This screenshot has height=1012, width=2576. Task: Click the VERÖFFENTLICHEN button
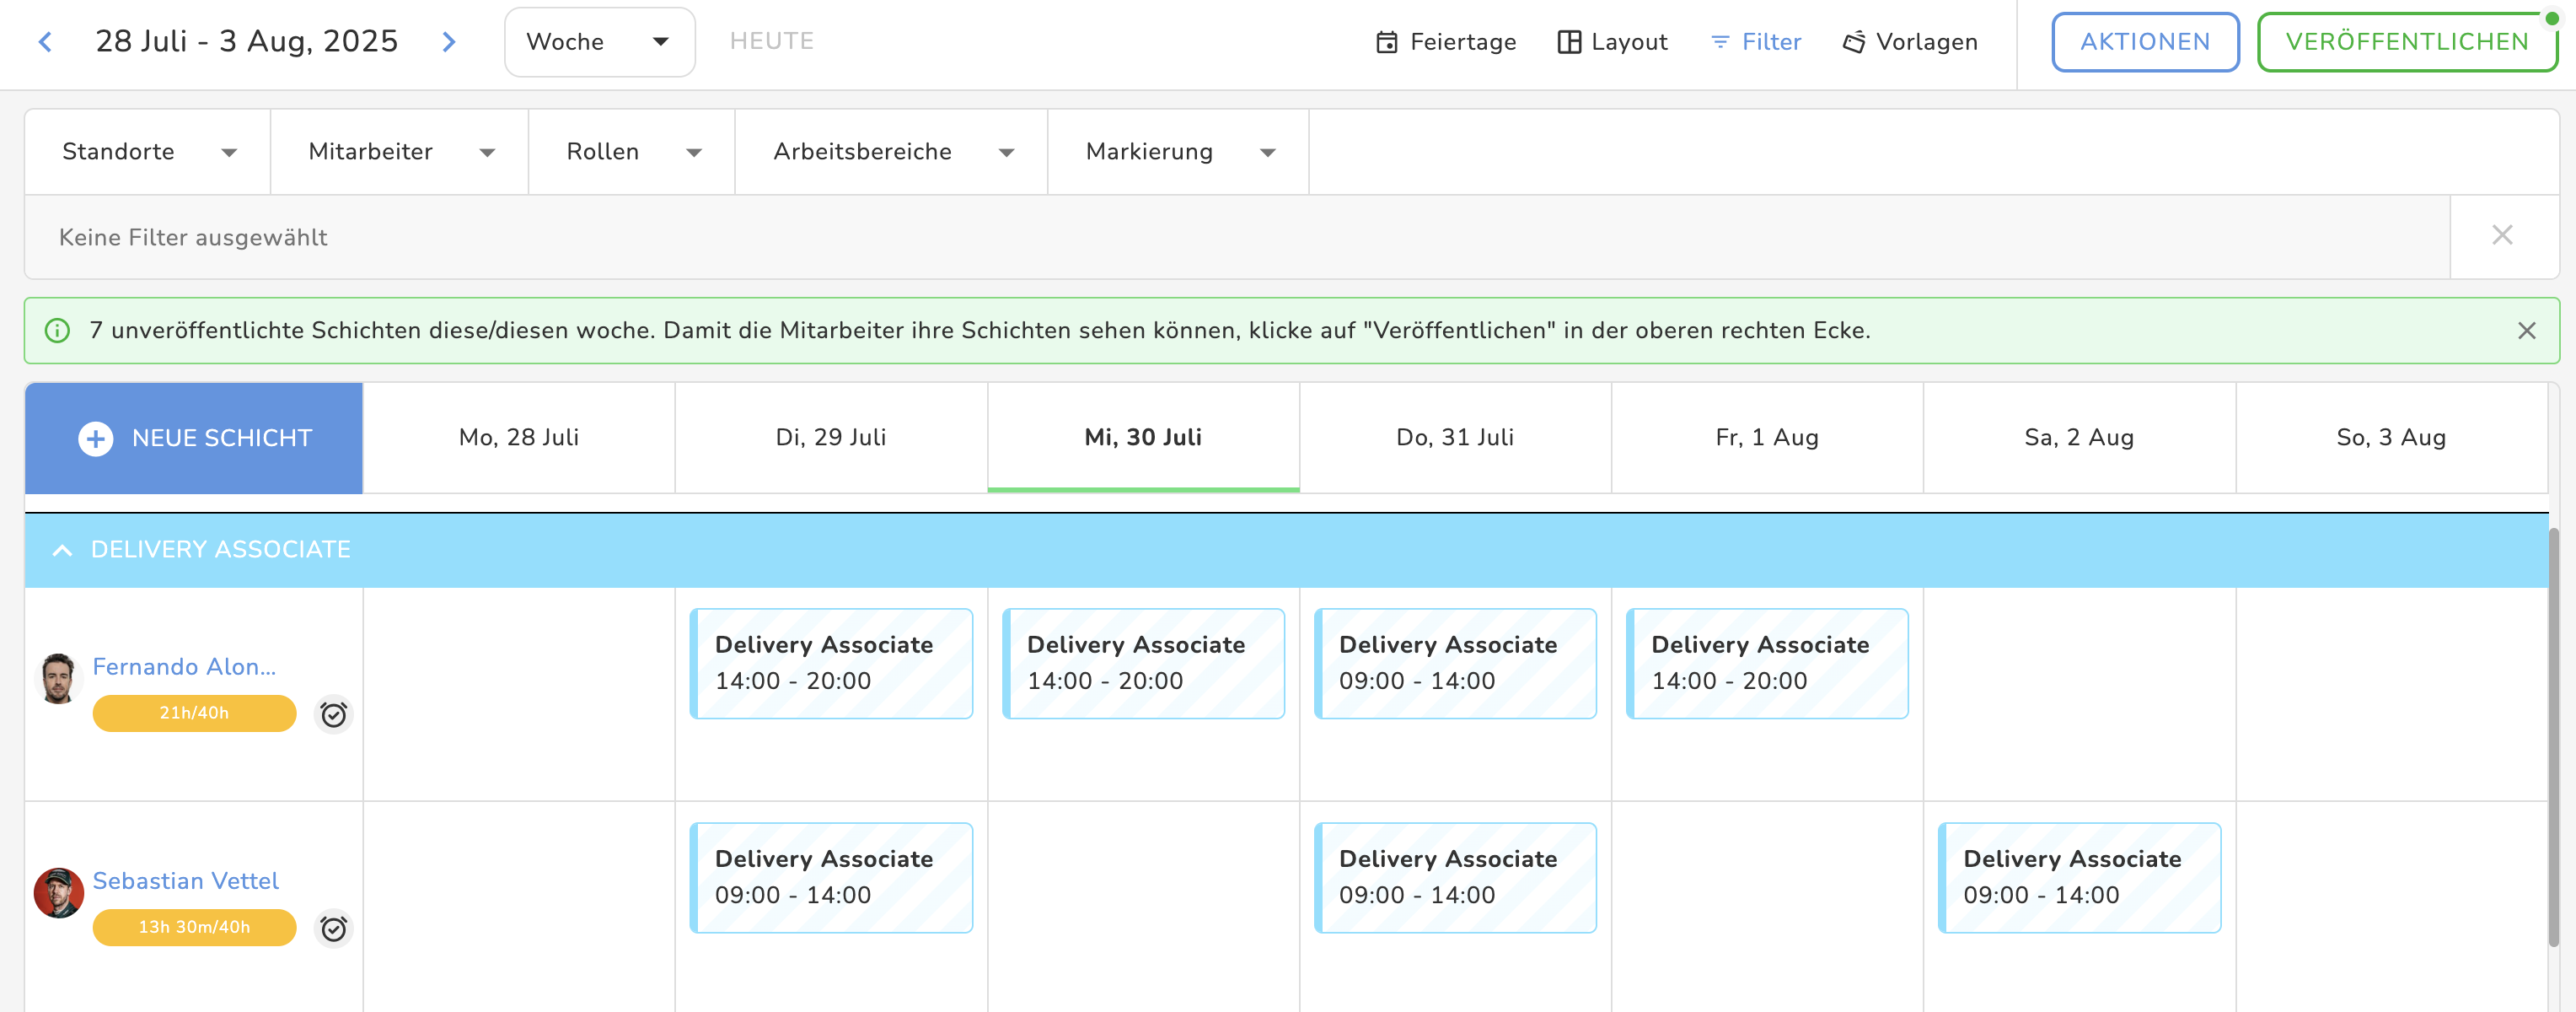coord(2407,42)
